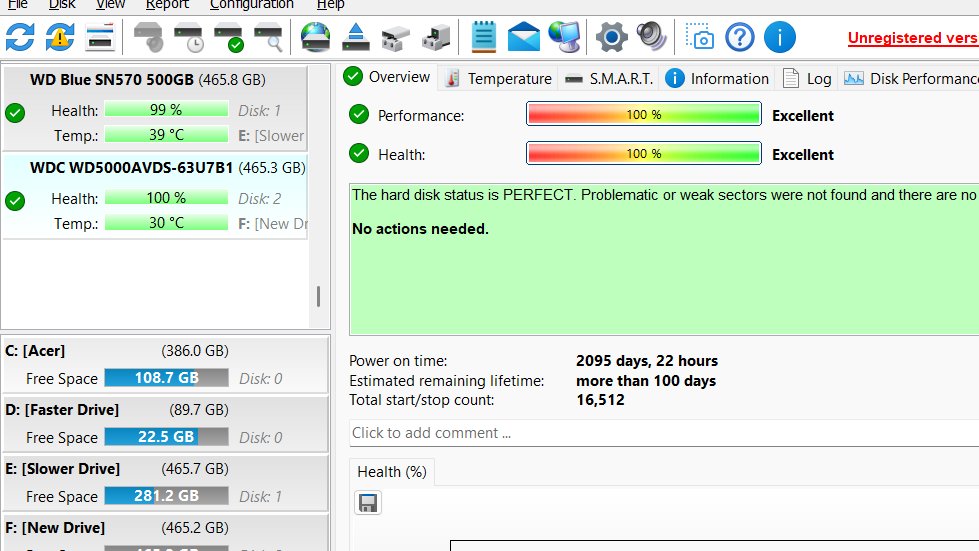Open settings with the gear icon
979x551 pixels.
tap(611, 37)
